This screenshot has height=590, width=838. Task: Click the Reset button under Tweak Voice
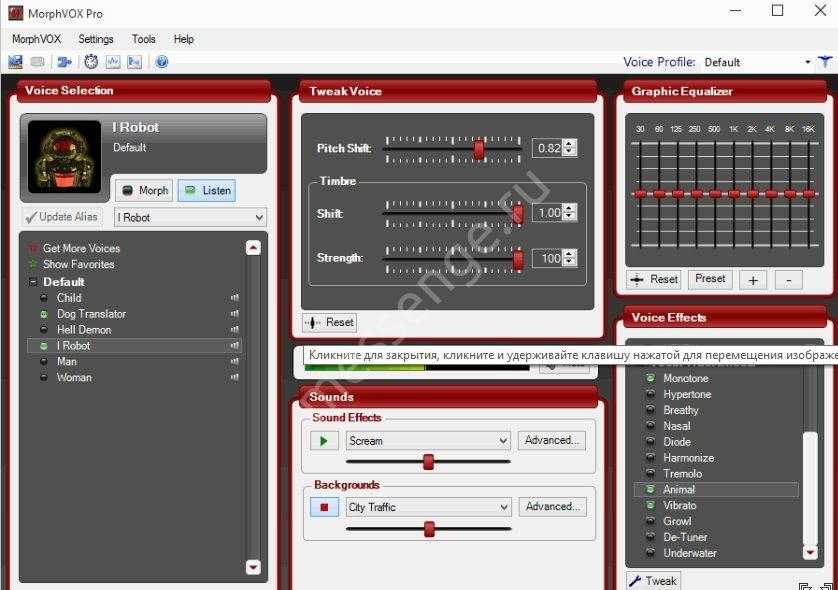[x=330, y=322]
